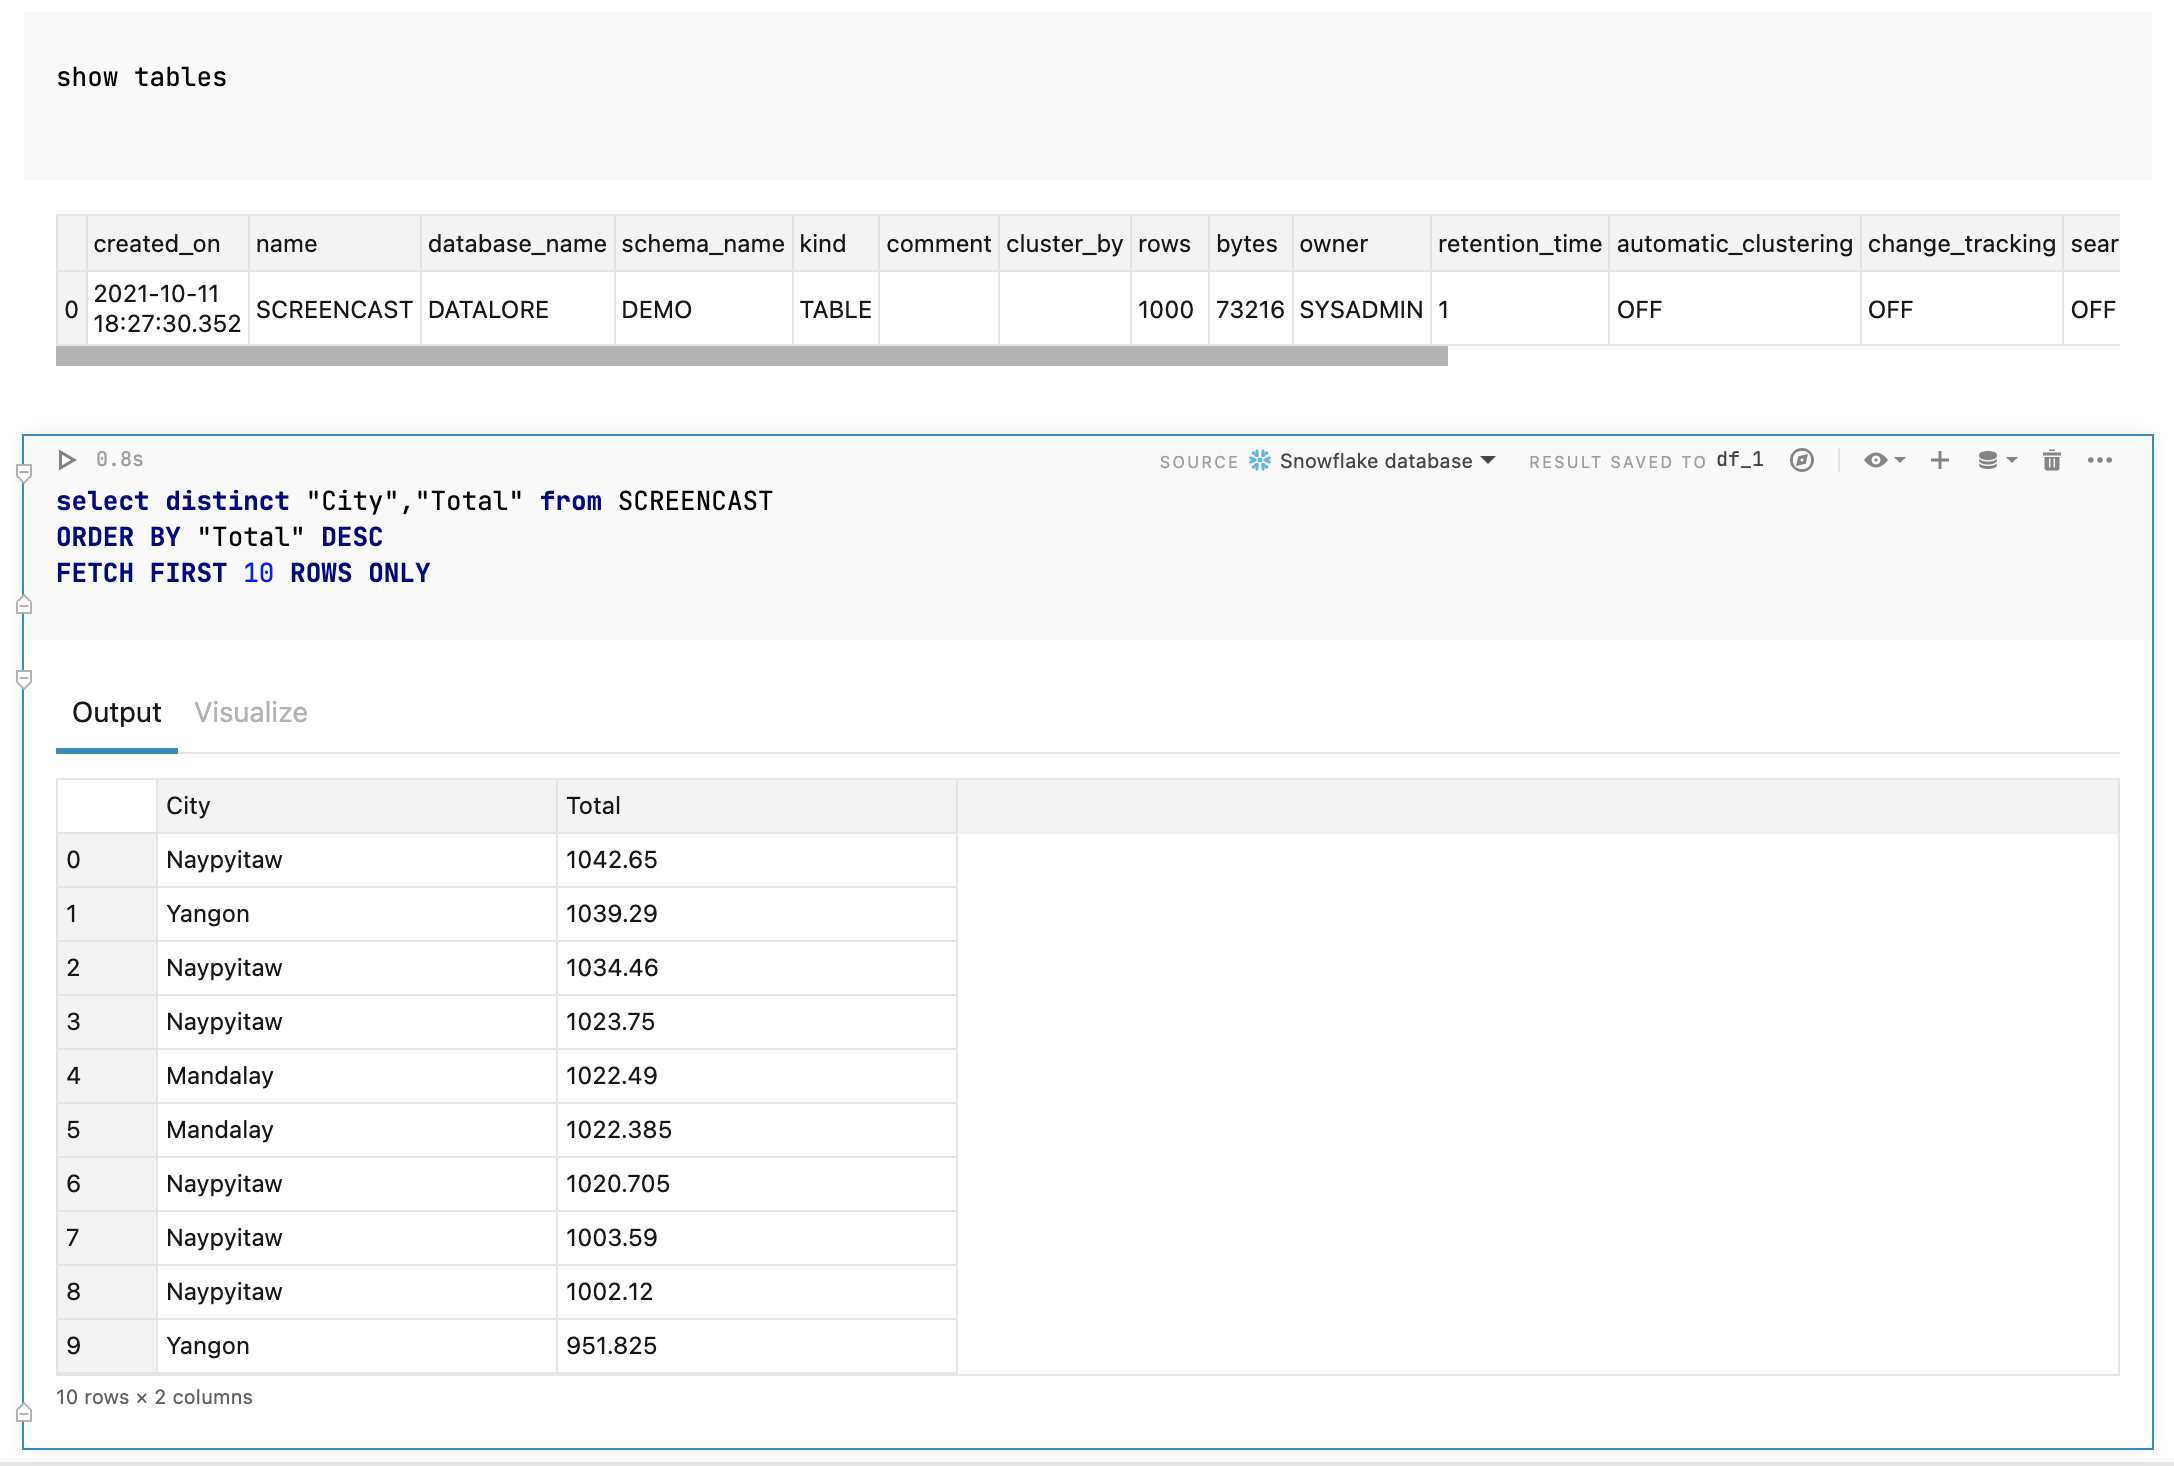The image size is (2174, 1466).
Task: Click the eye visibility icon in the cell toolbar
Action: (x=1876, y=460)
